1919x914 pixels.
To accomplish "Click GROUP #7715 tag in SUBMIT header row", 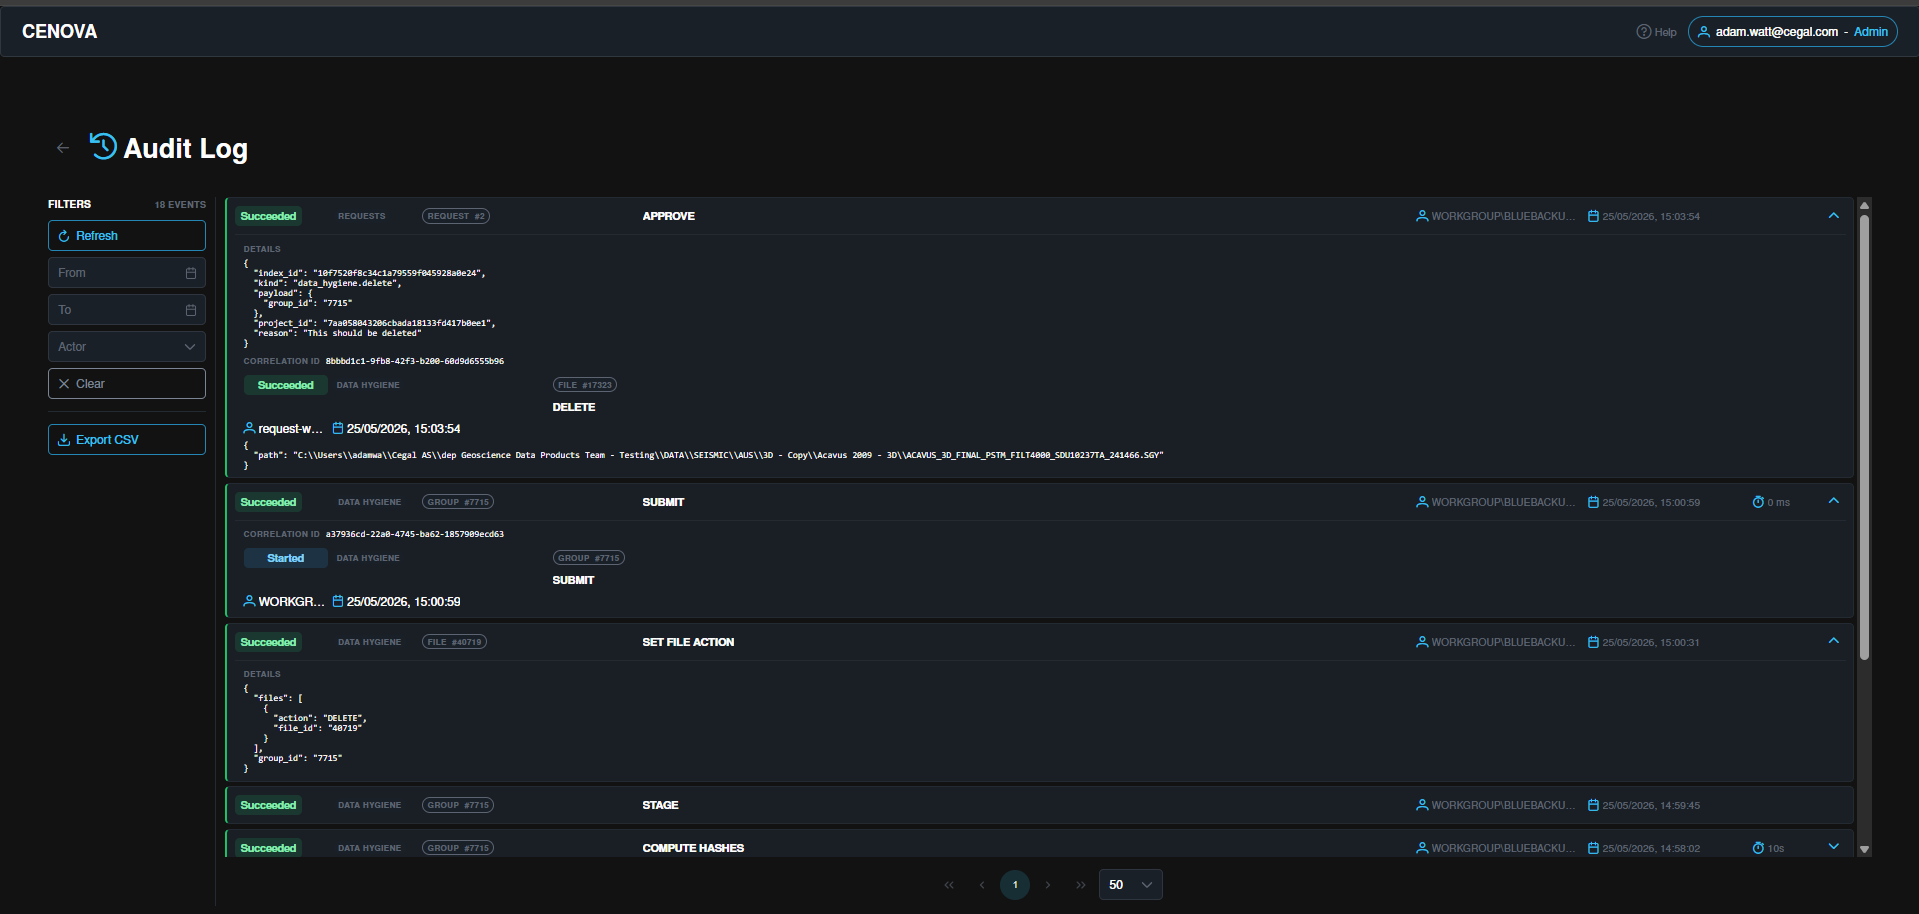I will tap(458, 502).
